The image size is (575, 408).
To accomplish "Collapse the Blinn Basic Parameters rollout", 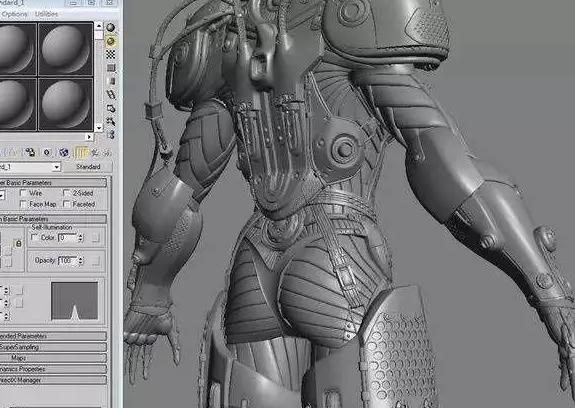I will (53, 219).
